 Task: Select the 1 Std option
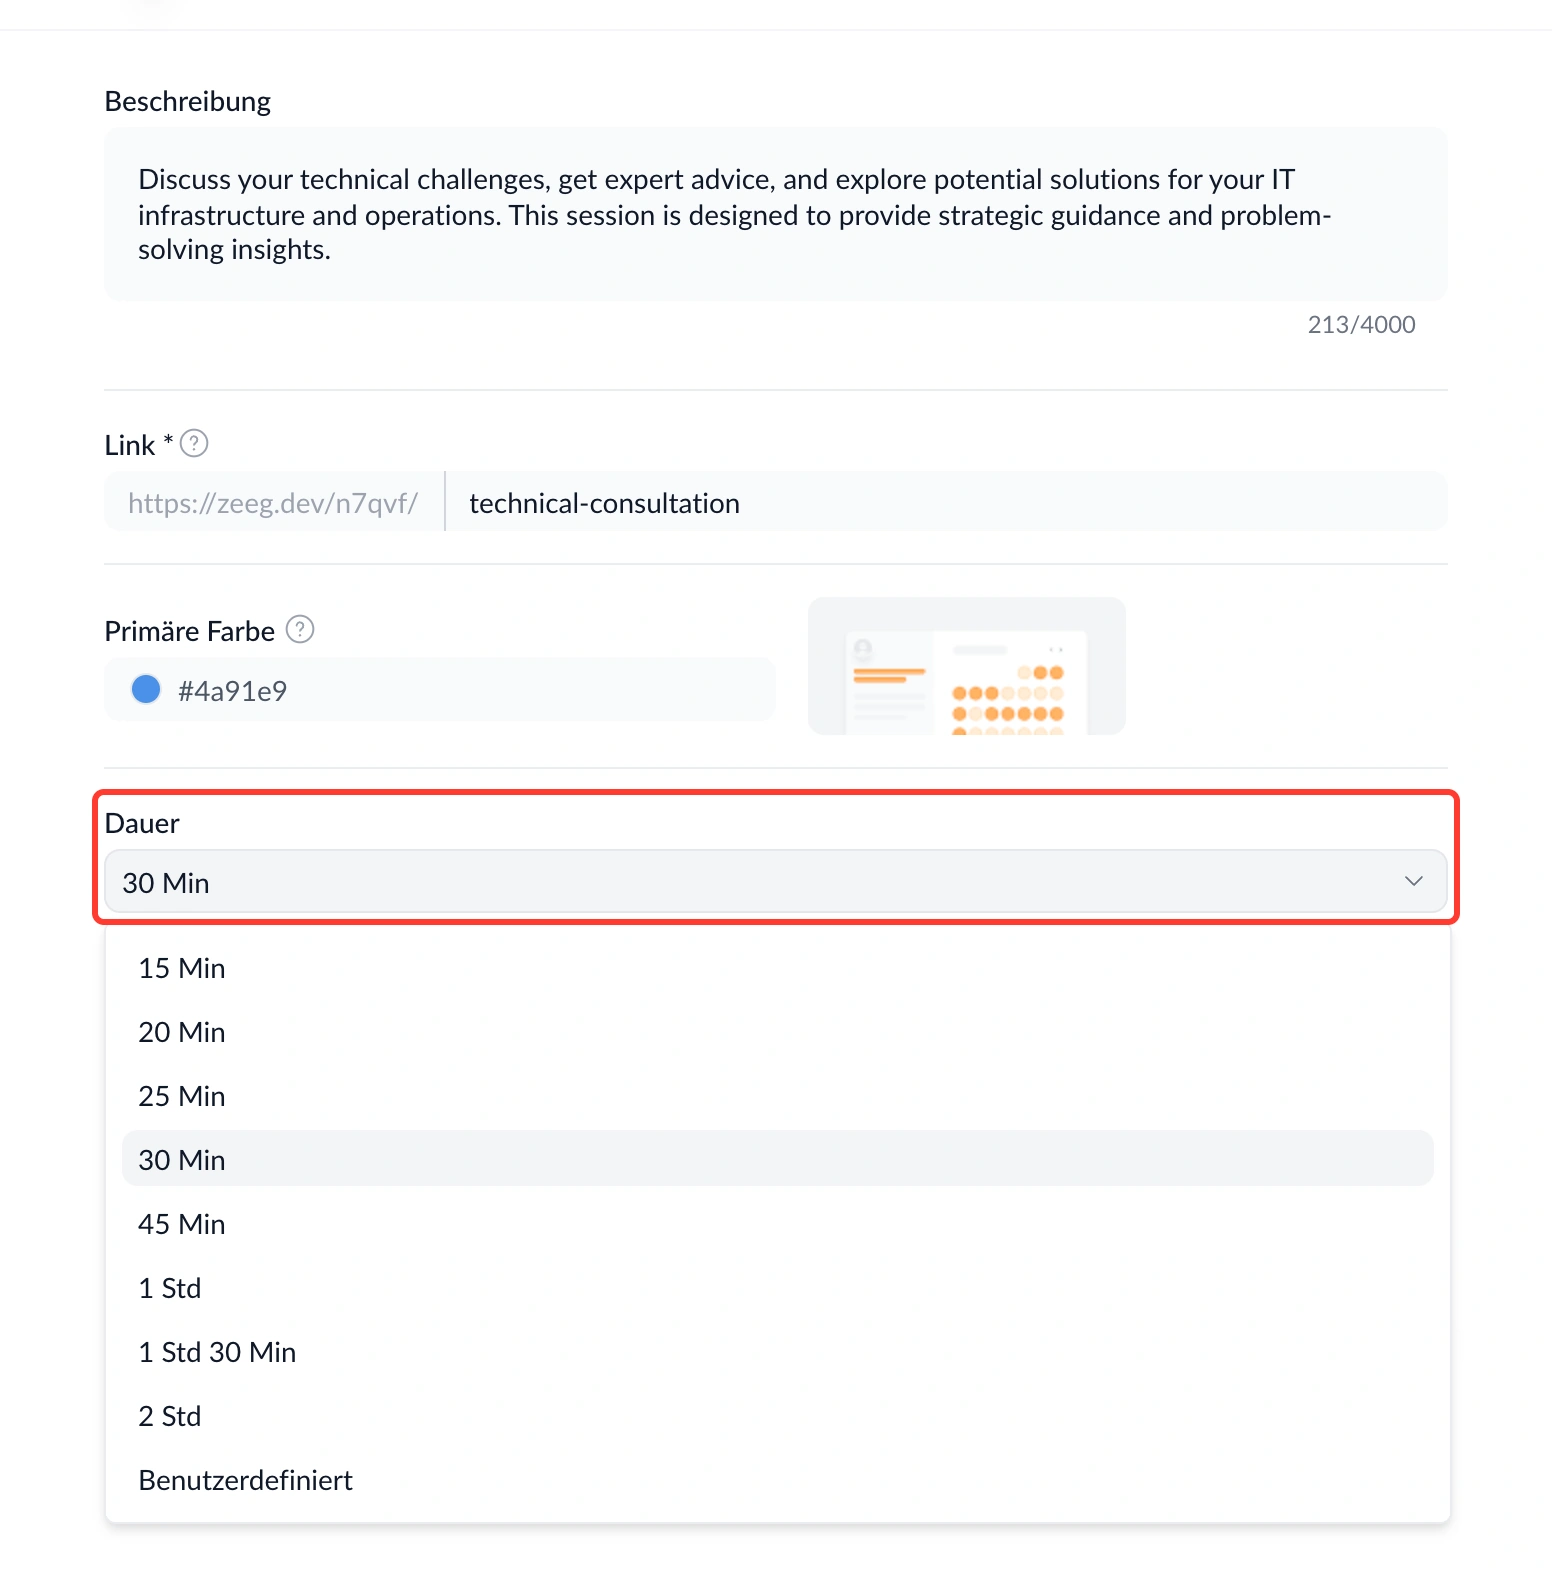pos(777,1288)
